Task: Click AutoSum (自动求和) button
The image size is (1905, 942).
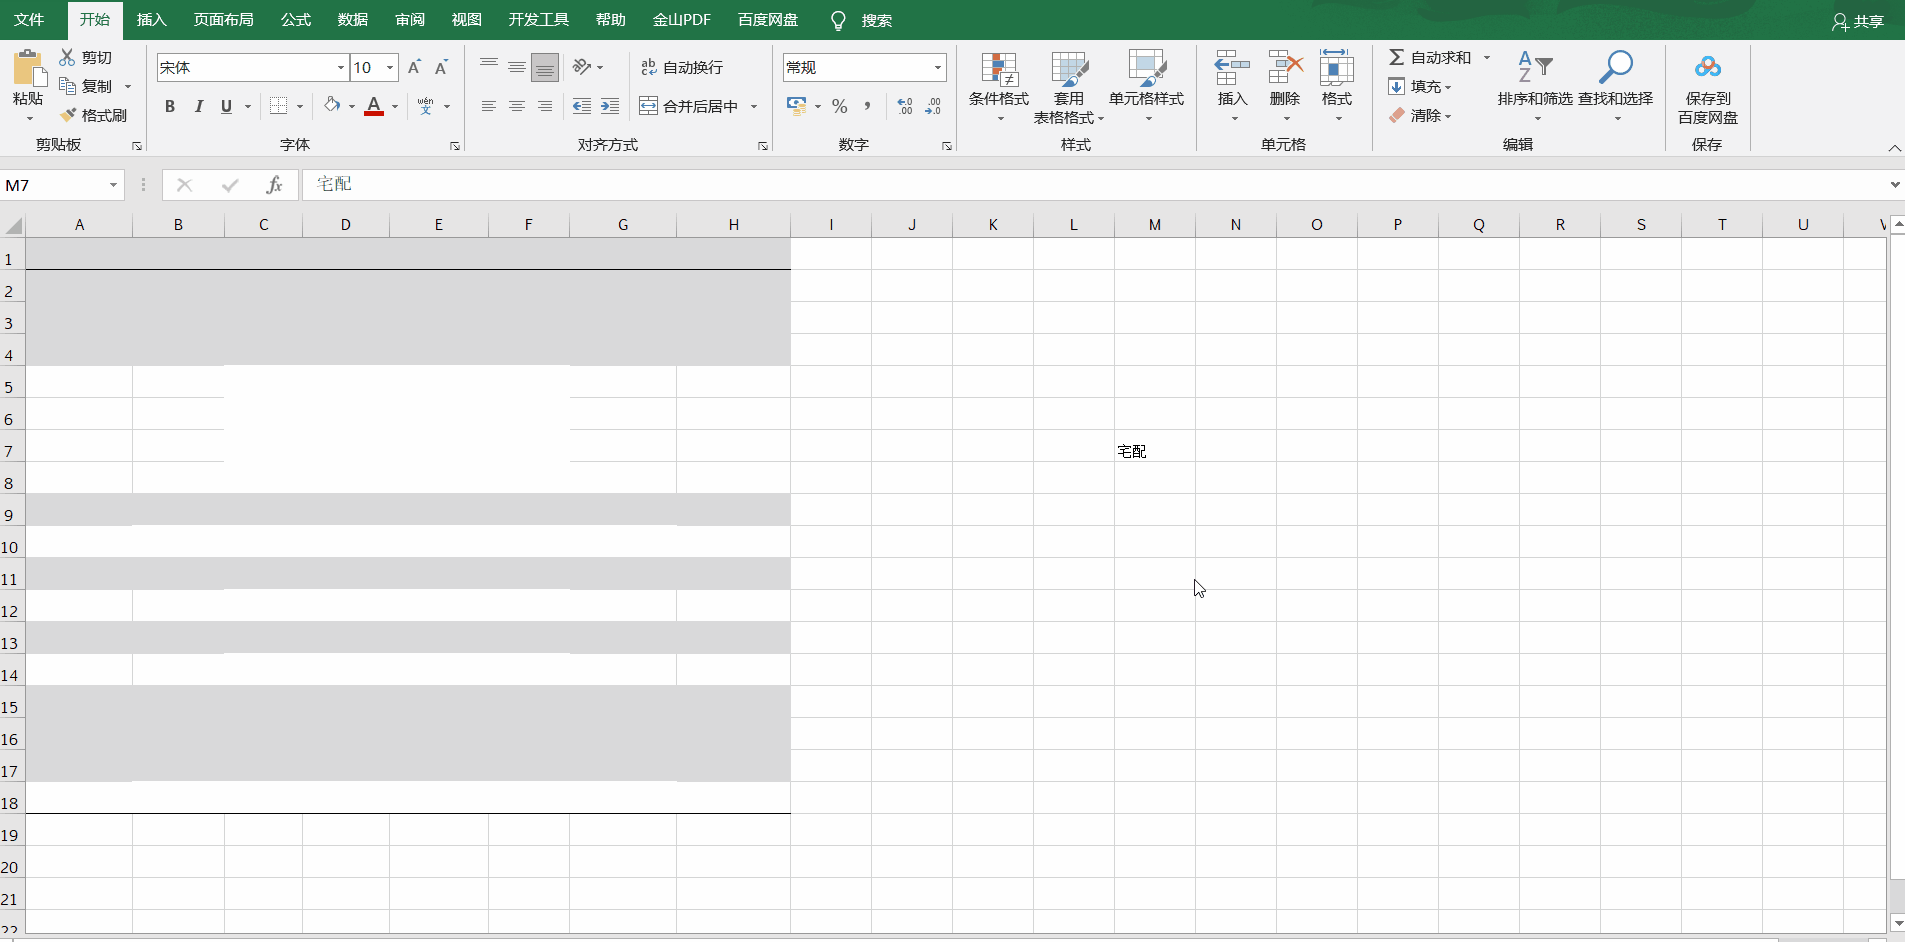Action: tap(1431, 57)
